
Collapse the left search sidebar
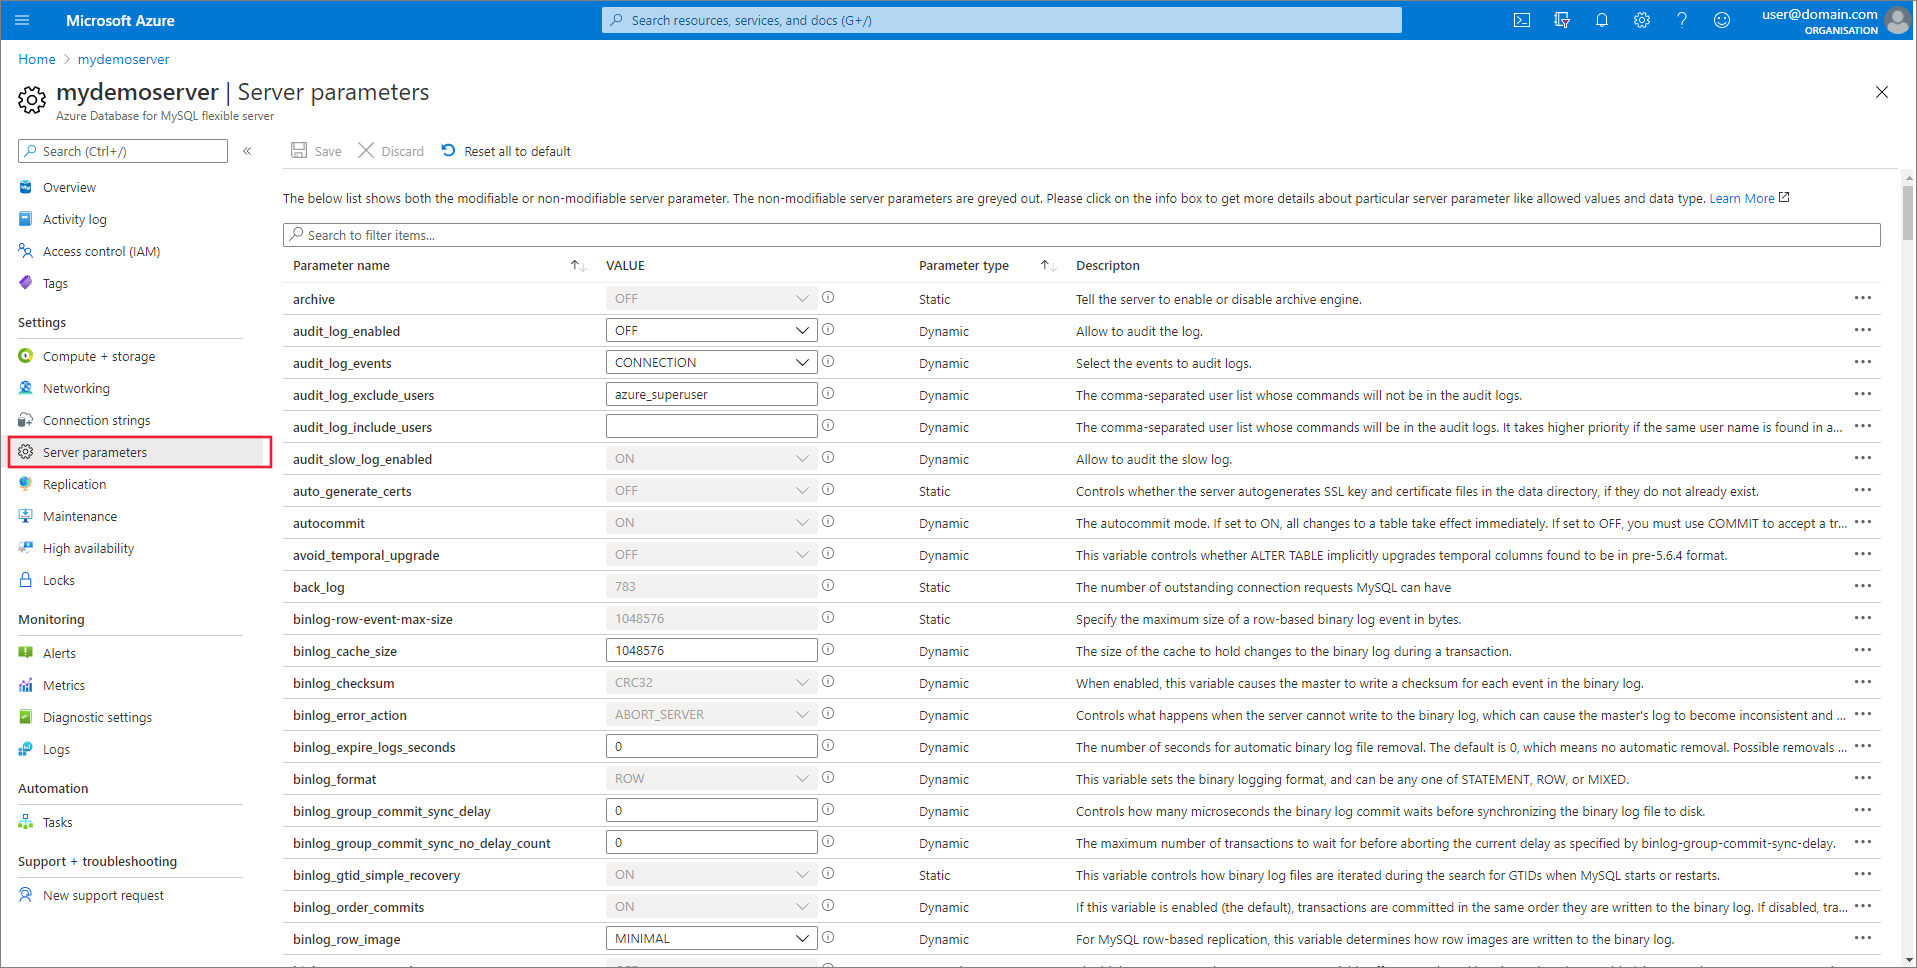[x=247, y=150]
